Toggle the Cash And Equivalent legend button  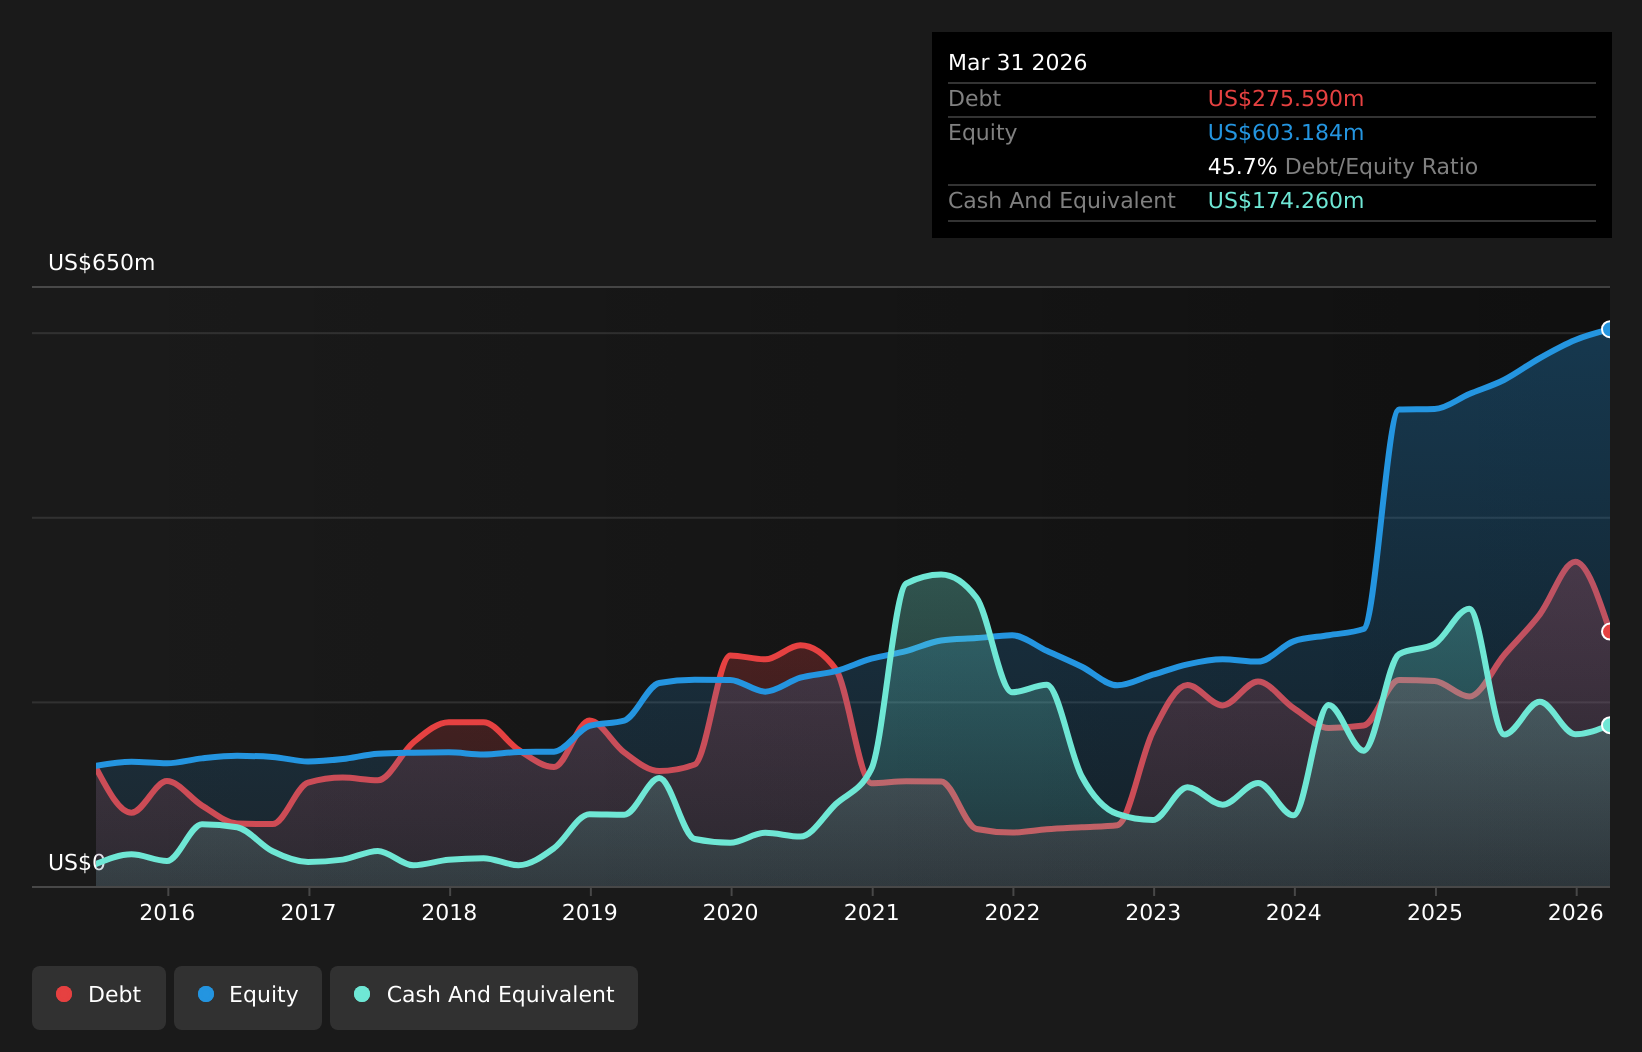click(484, 997)
